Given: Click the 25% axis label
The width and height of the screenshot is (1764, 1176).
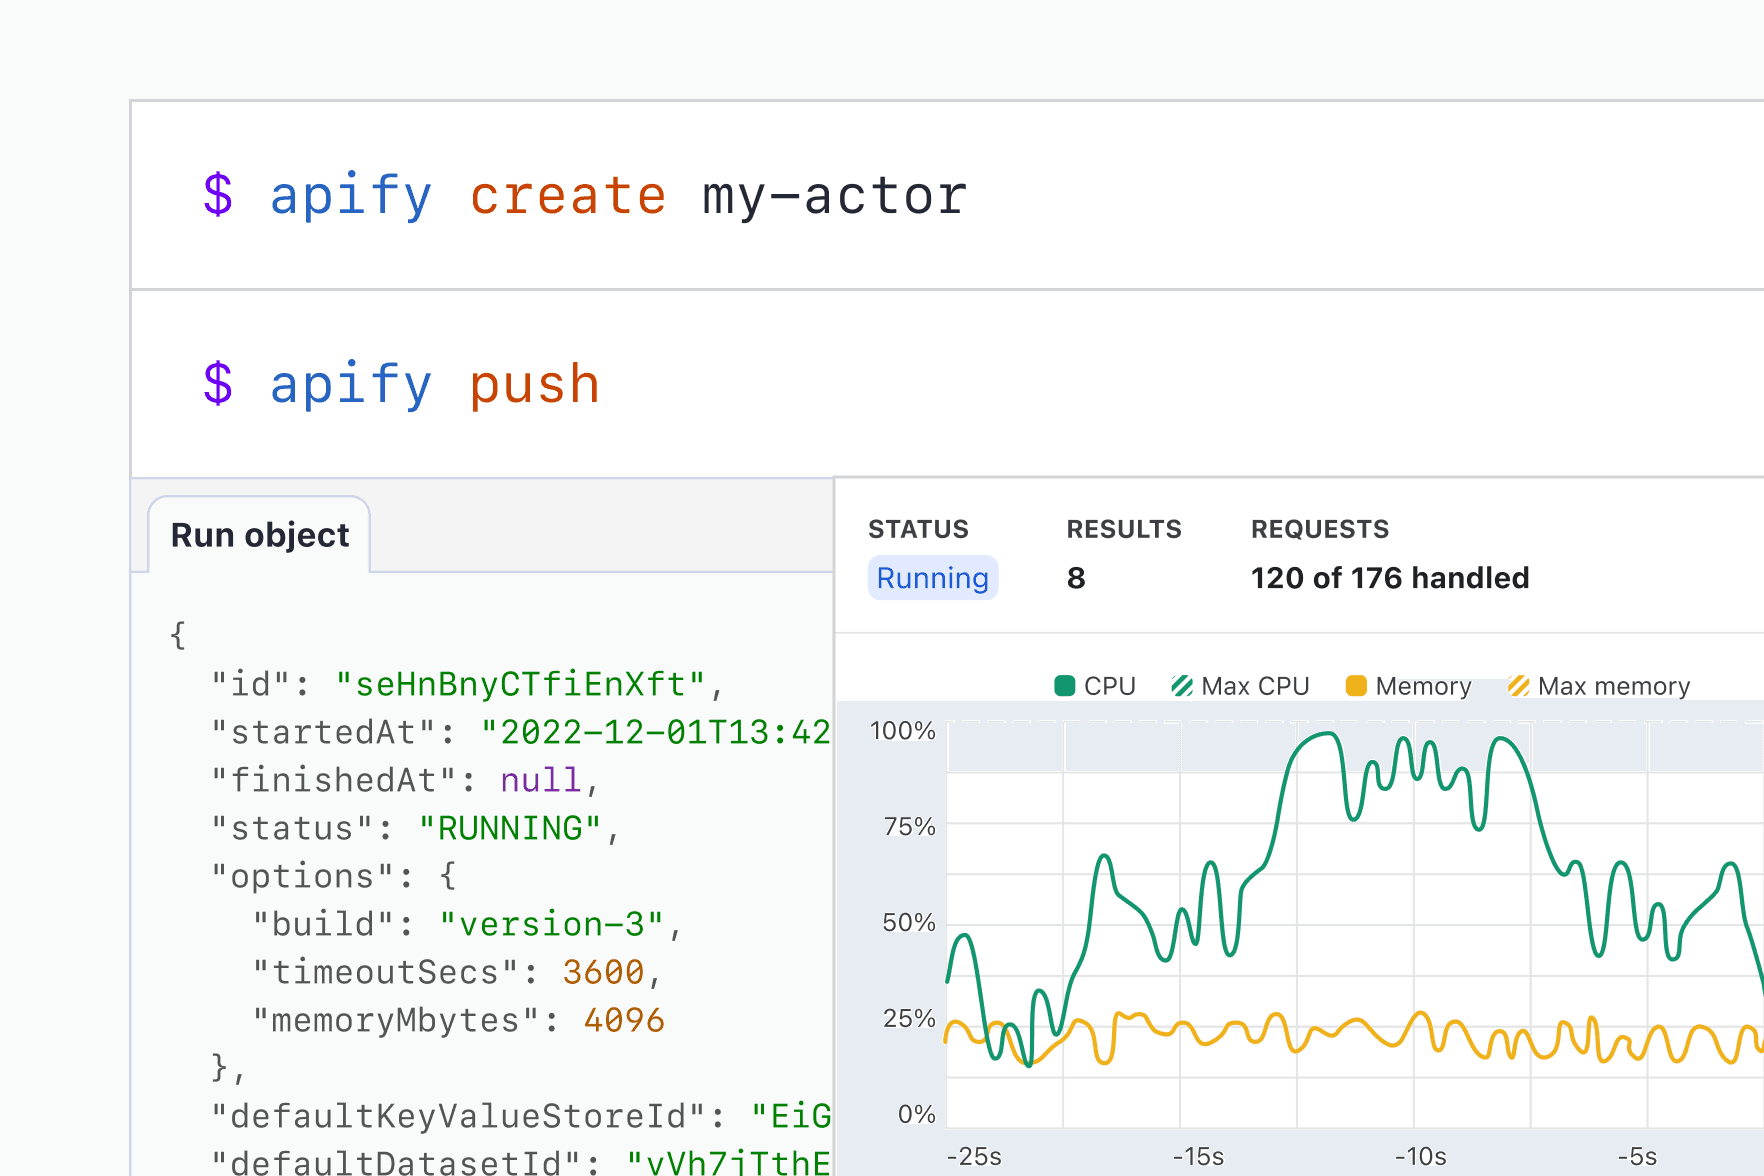Looking at the screenshot, I should (x=909, y=1019).
